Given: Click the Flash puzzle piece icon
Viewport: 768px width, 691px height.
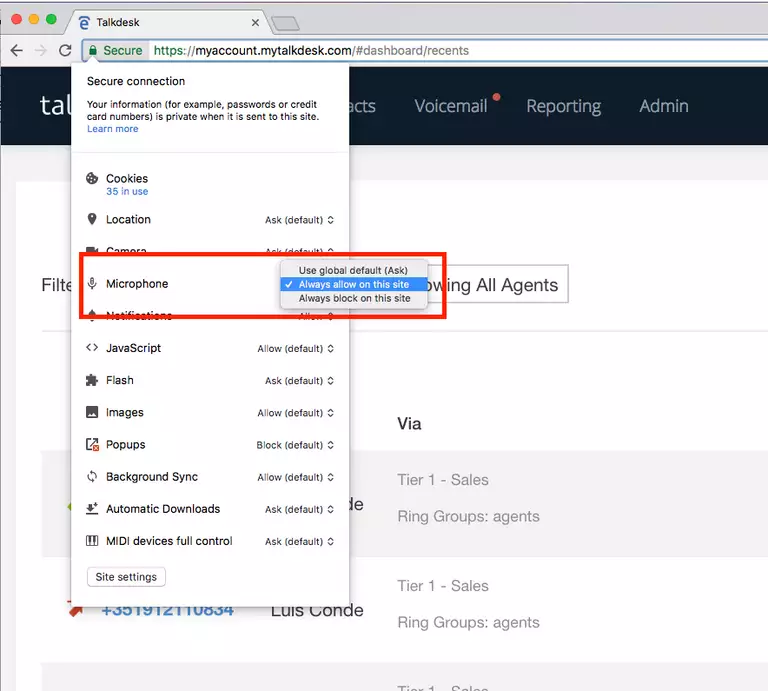Looking at the screenshot, I should click(x=92, y=380).
